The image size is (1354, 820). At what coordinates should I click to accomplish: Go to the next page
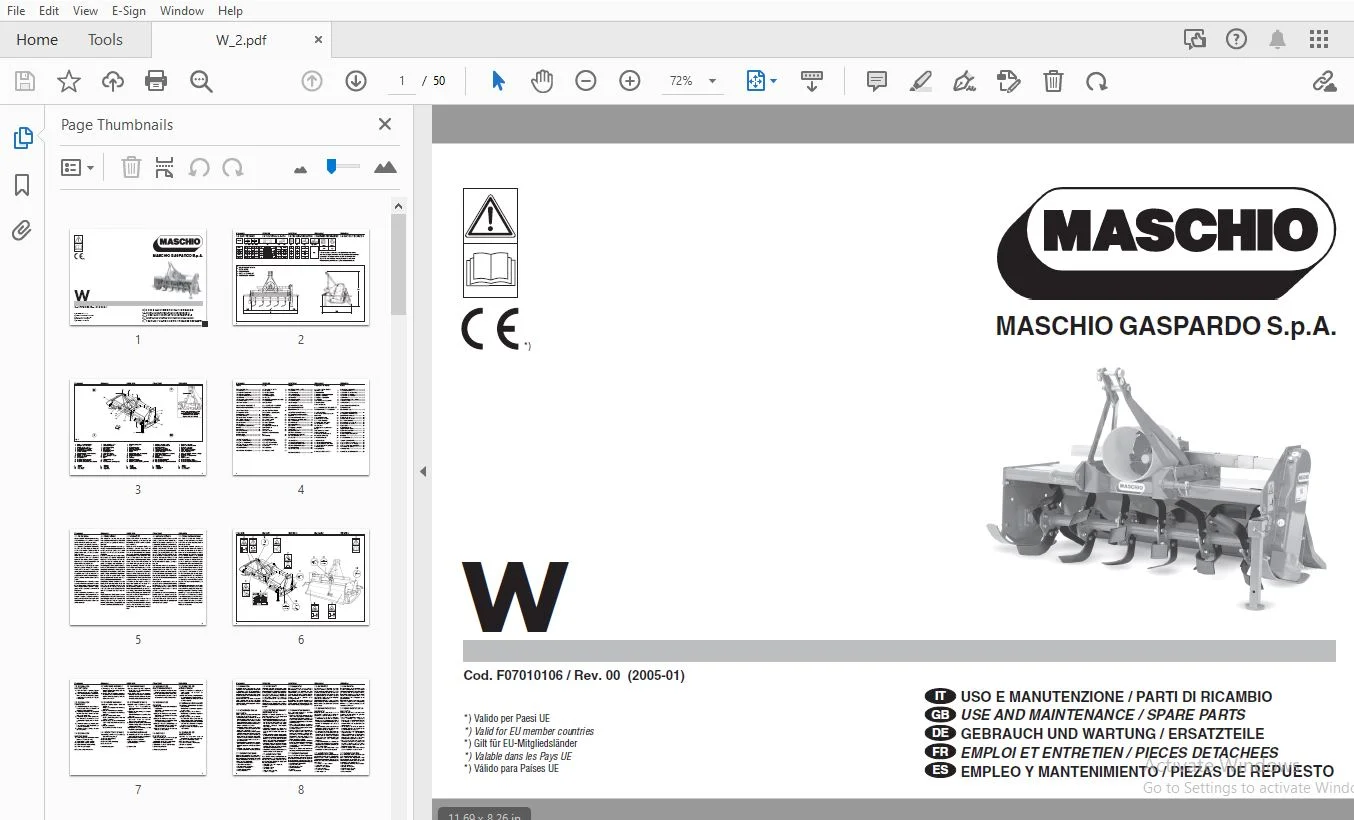[x=356, y=81]
